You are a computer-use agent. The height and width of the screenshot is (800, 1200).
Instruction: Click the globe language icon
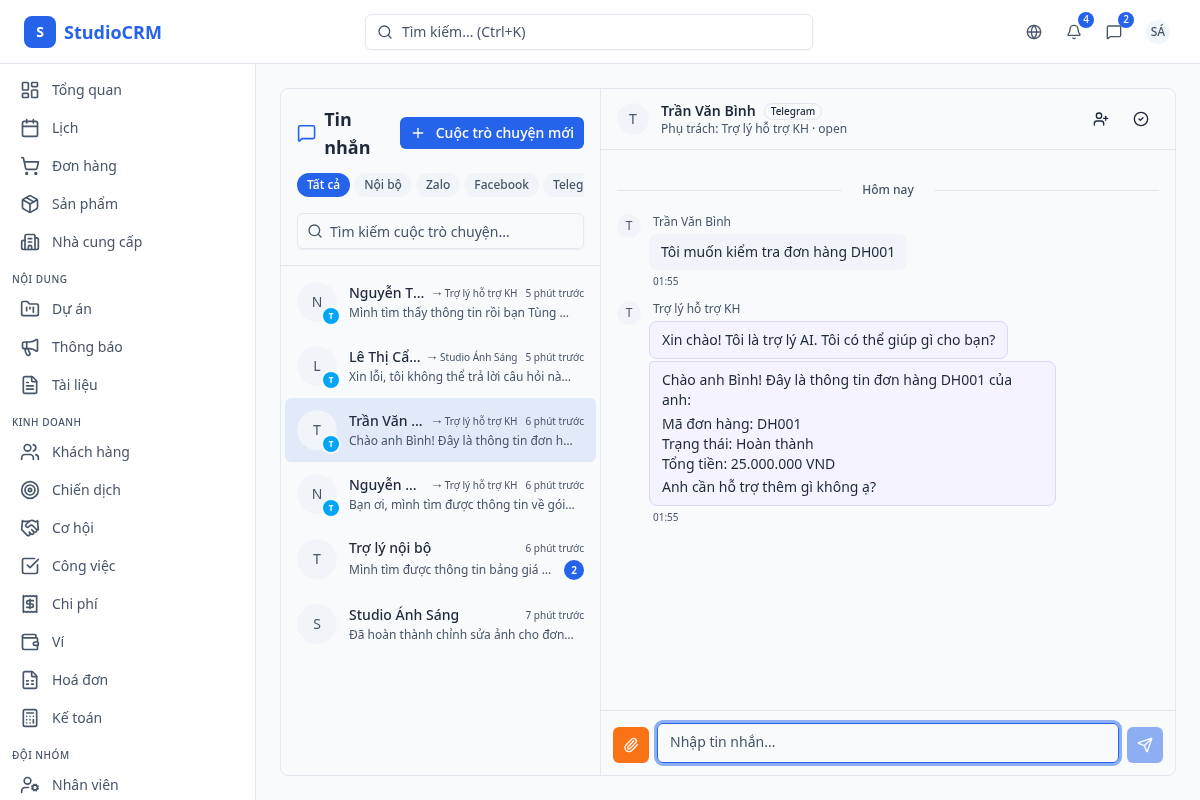click(1034, 32)
